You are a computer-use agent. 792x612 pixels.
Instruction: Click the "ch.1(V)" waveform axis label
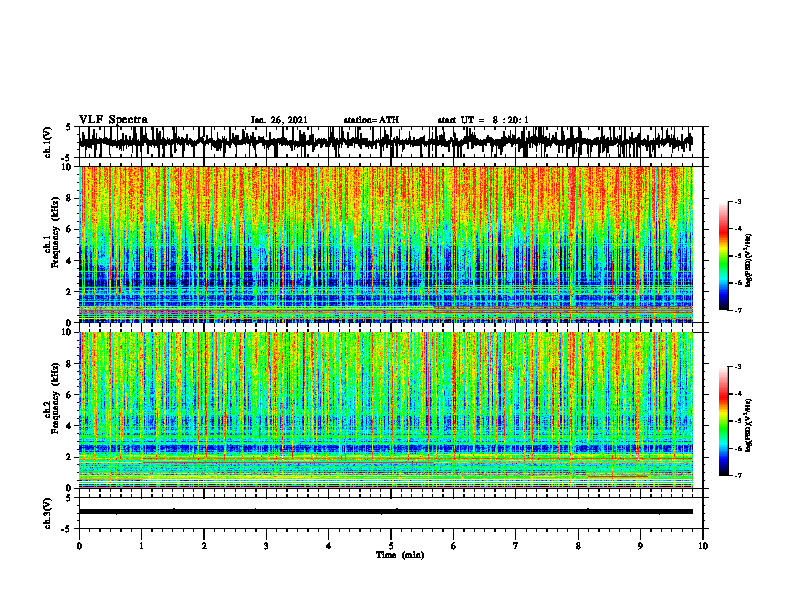coord(48,142)
